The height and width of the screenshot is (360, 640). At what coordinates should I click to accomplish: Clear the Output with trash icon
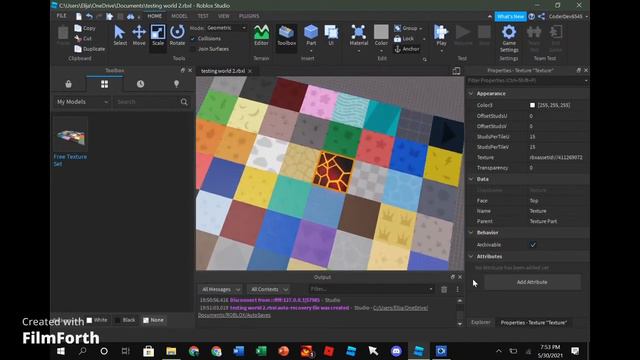(x=444, y=289)
